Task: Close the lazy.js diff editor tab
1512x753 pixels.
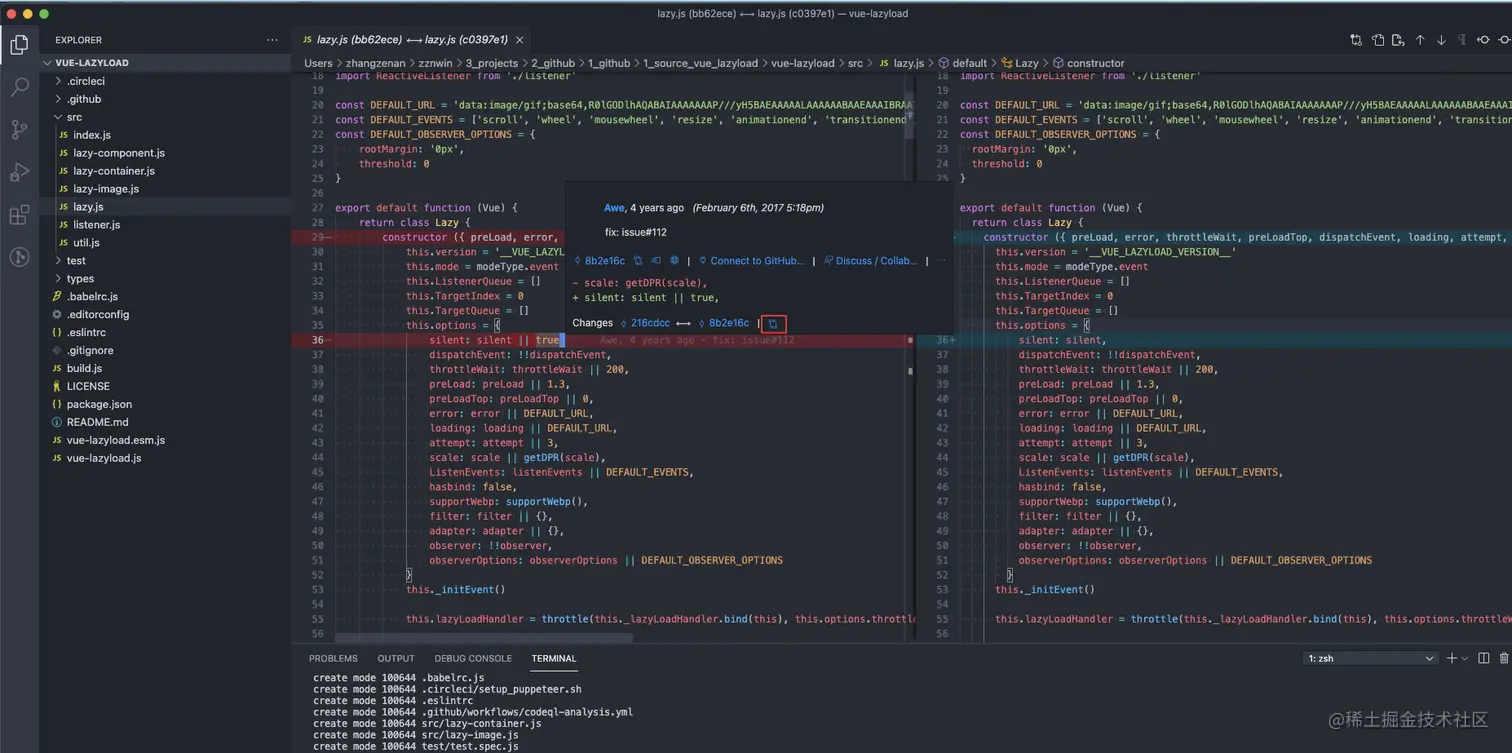Action: coord(519,40)
